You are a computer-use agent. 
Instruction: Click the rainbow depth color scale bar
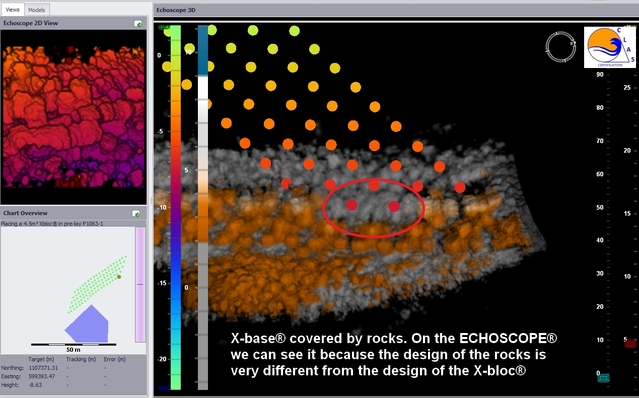(176, 207)
